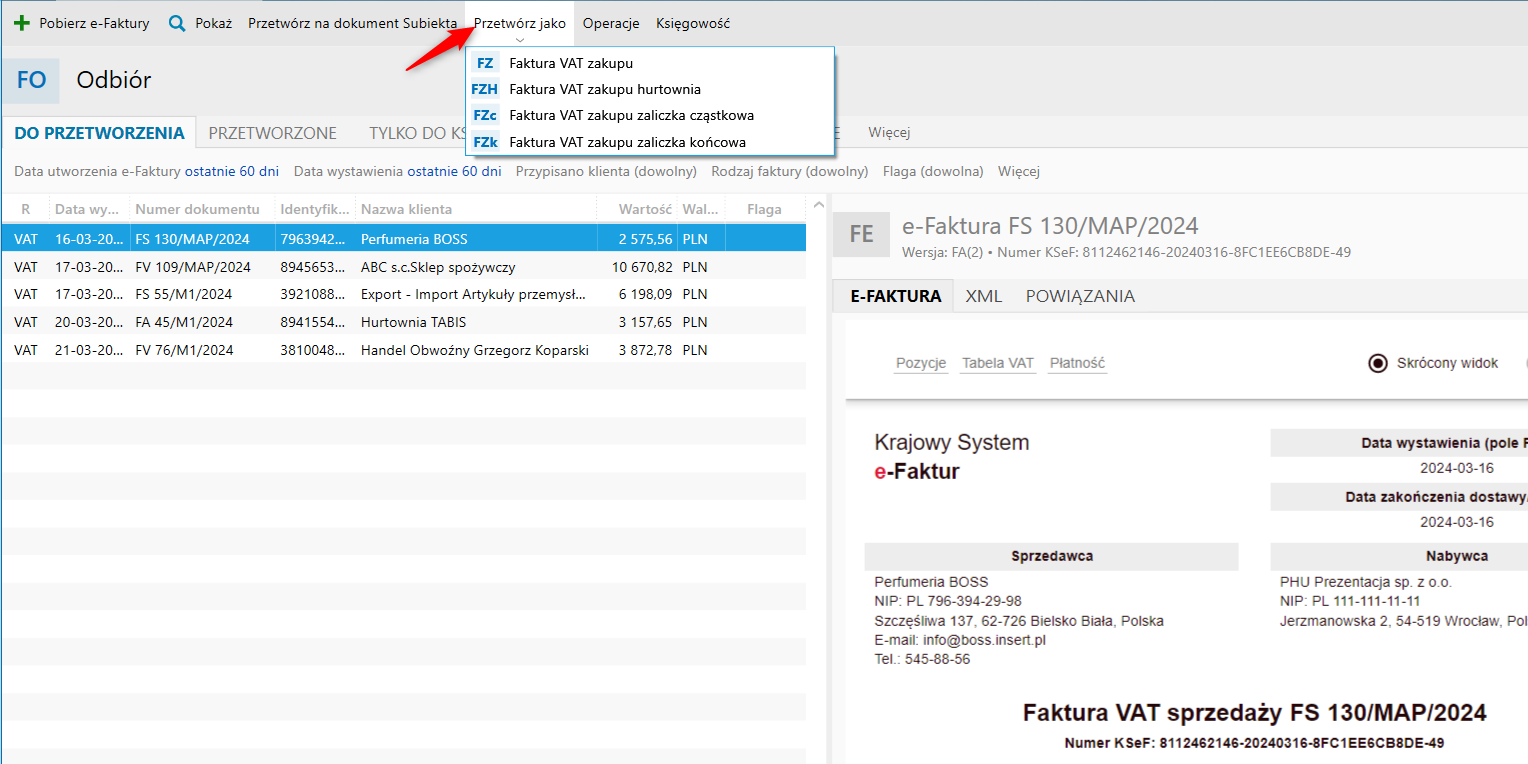This screenshot has width=1528, height=764.
Task: Click the Krajowy System e-Faktur logo text
Action: coord(951,456)
